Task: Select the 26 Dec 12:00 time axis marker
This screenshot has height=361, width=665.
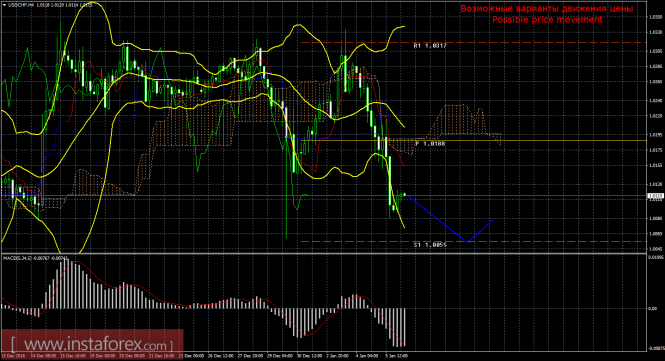Action: [x=222, y=356]
